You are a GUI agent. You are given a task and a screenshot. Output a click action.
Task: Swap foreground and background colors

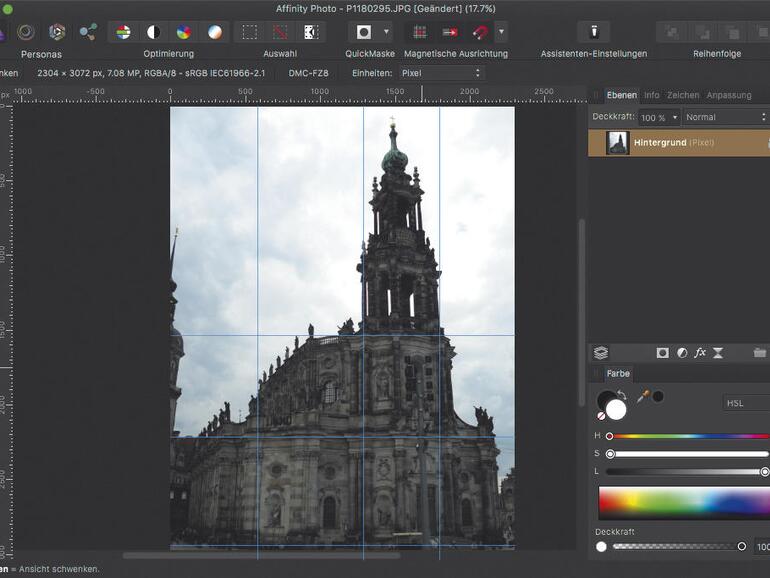coord(621,394)
